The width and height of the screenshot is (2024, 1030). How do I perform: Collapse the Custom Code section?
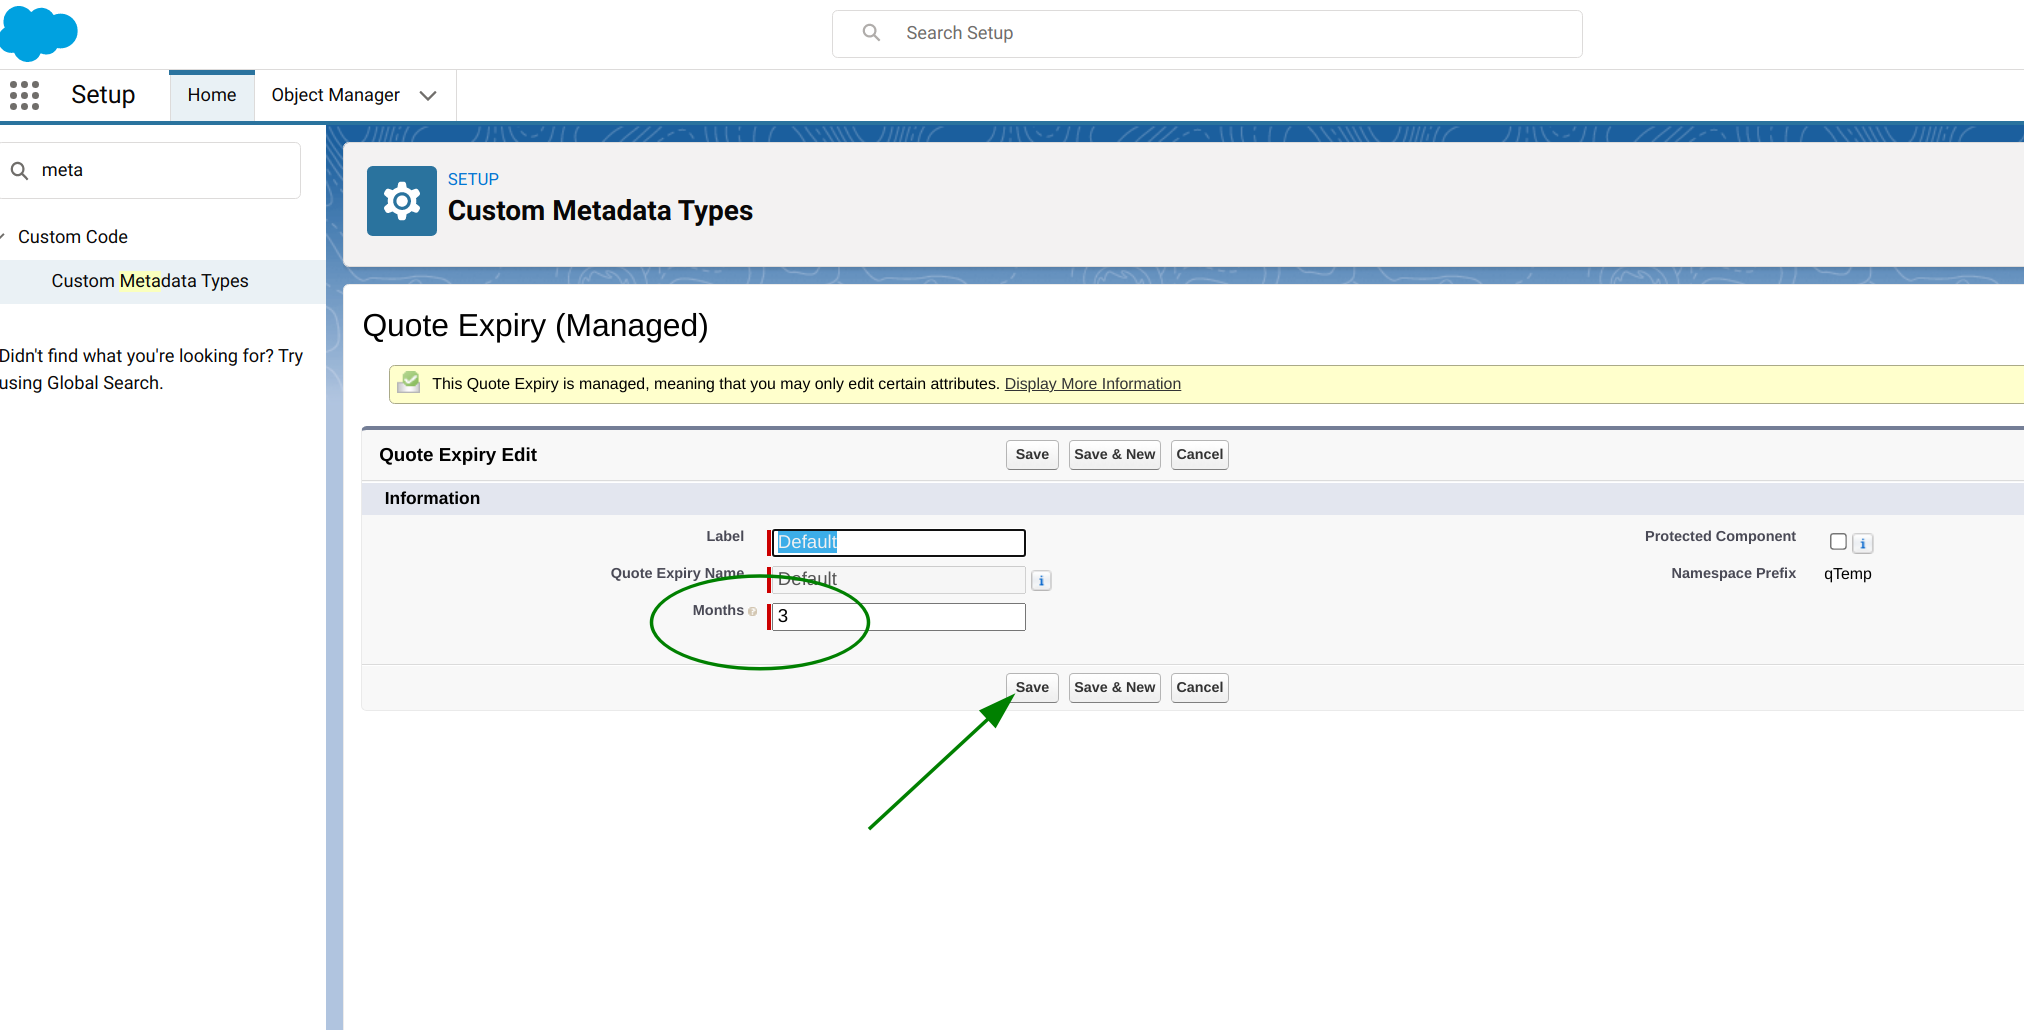coord(3,237)
